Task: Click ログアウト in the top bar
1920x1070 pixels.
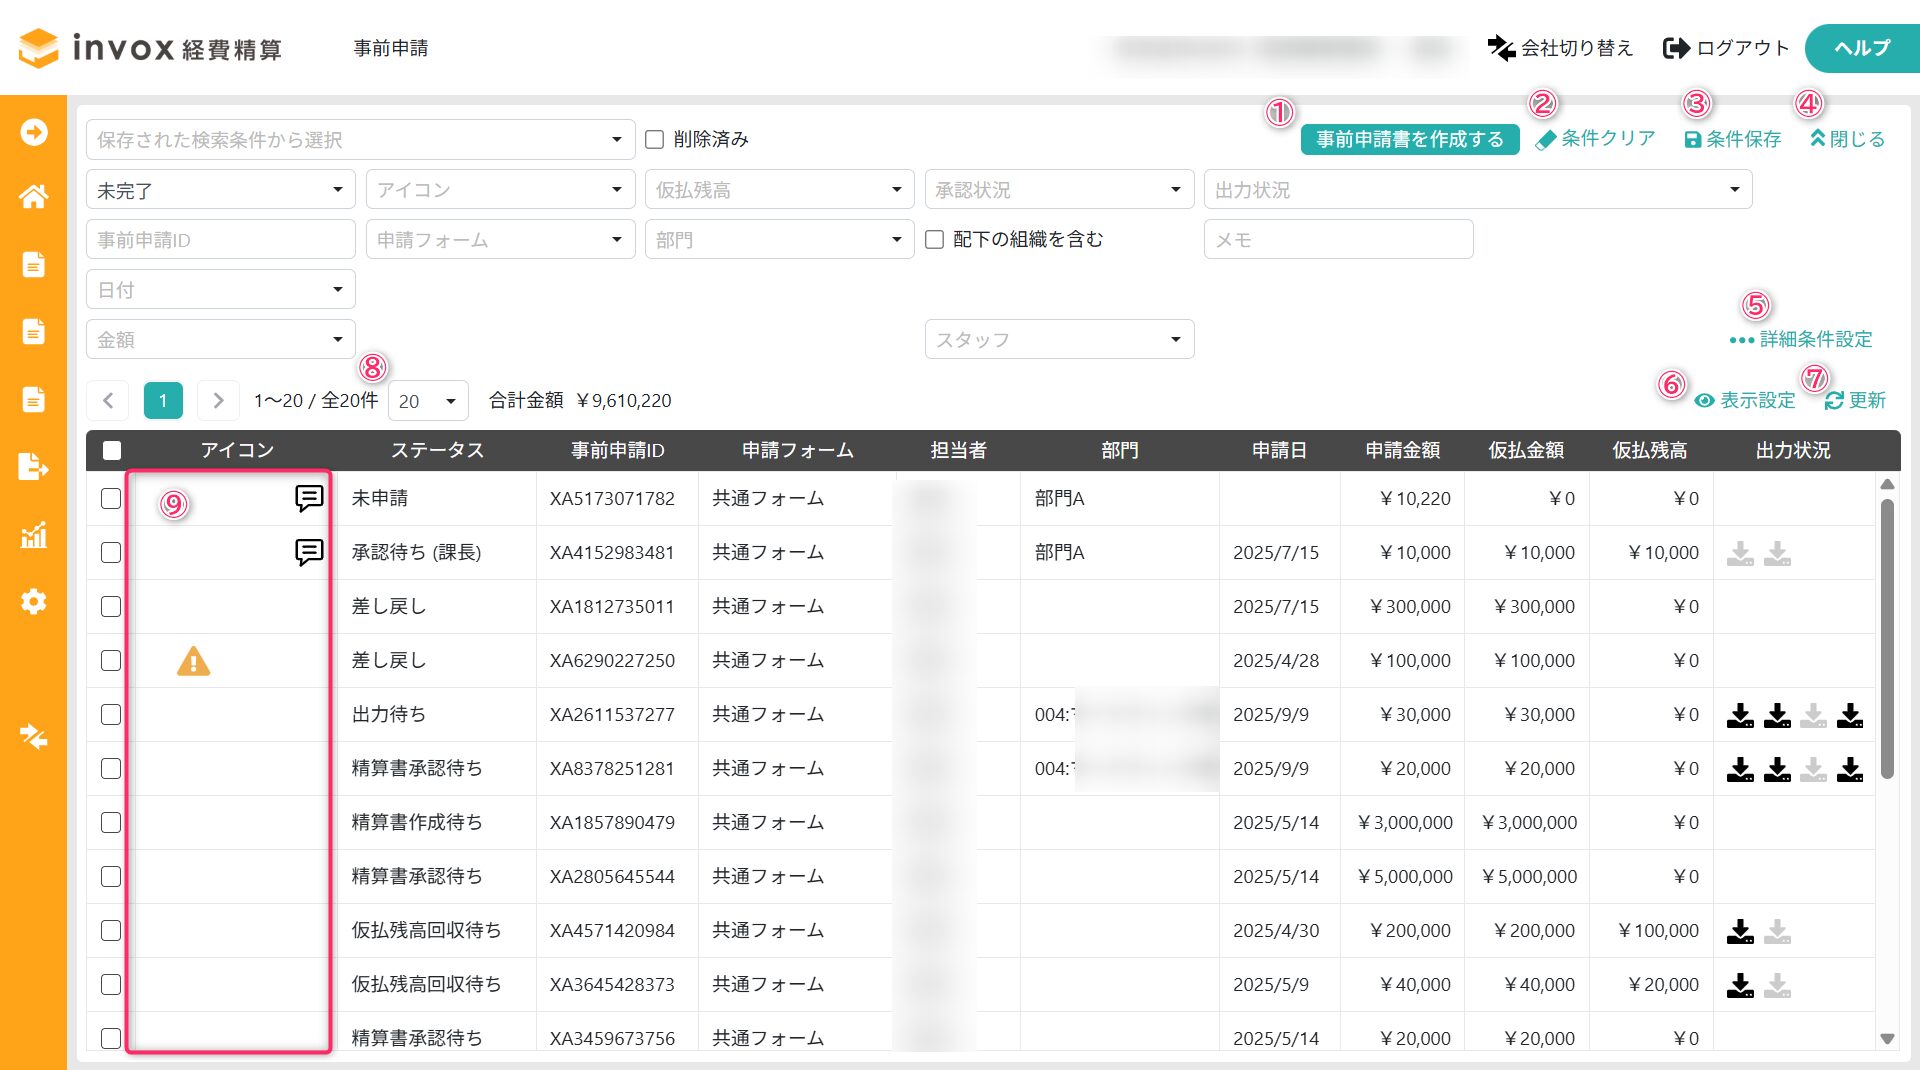Action: pos(1725,48)
